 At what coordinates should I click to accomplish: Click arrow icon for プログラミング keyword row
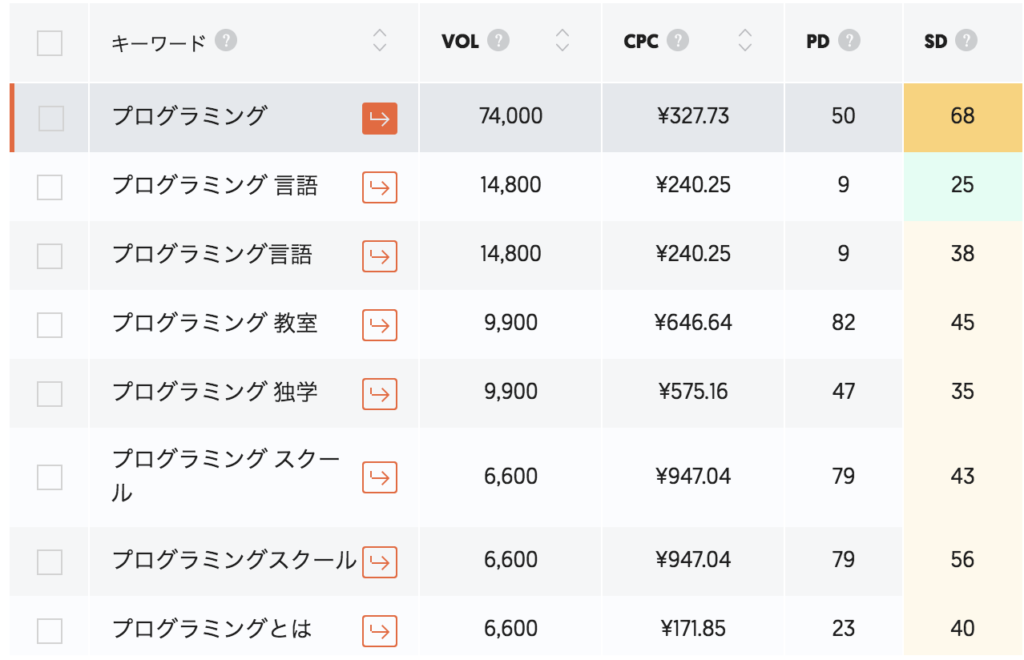379,118
